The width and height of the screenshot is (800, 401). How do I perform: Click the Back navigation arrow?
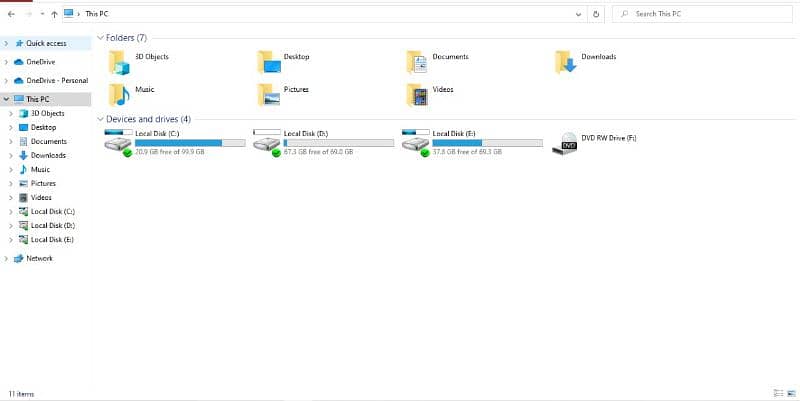(x=10, y=14)
